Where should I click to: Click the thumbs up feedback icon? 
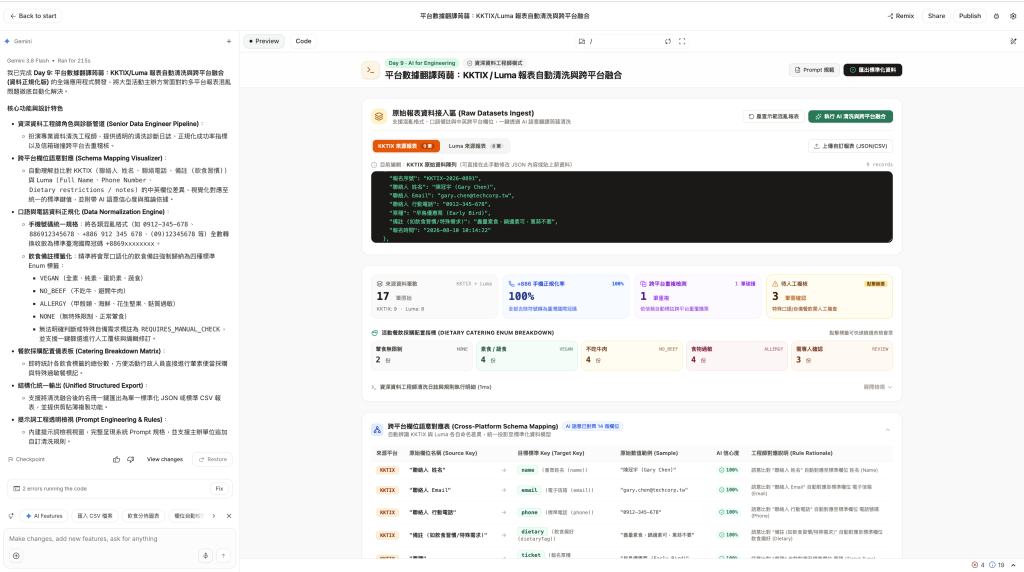pyautogui.click(x=116, y=460)
